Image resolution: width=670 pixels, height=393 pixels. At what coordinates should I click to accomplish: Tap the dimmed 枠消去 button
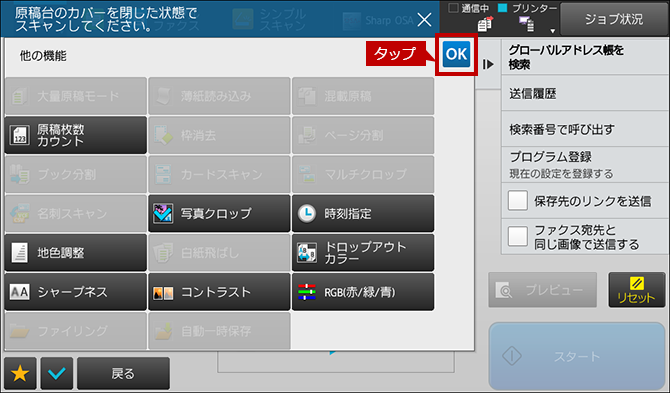click(x=219, y=135)
